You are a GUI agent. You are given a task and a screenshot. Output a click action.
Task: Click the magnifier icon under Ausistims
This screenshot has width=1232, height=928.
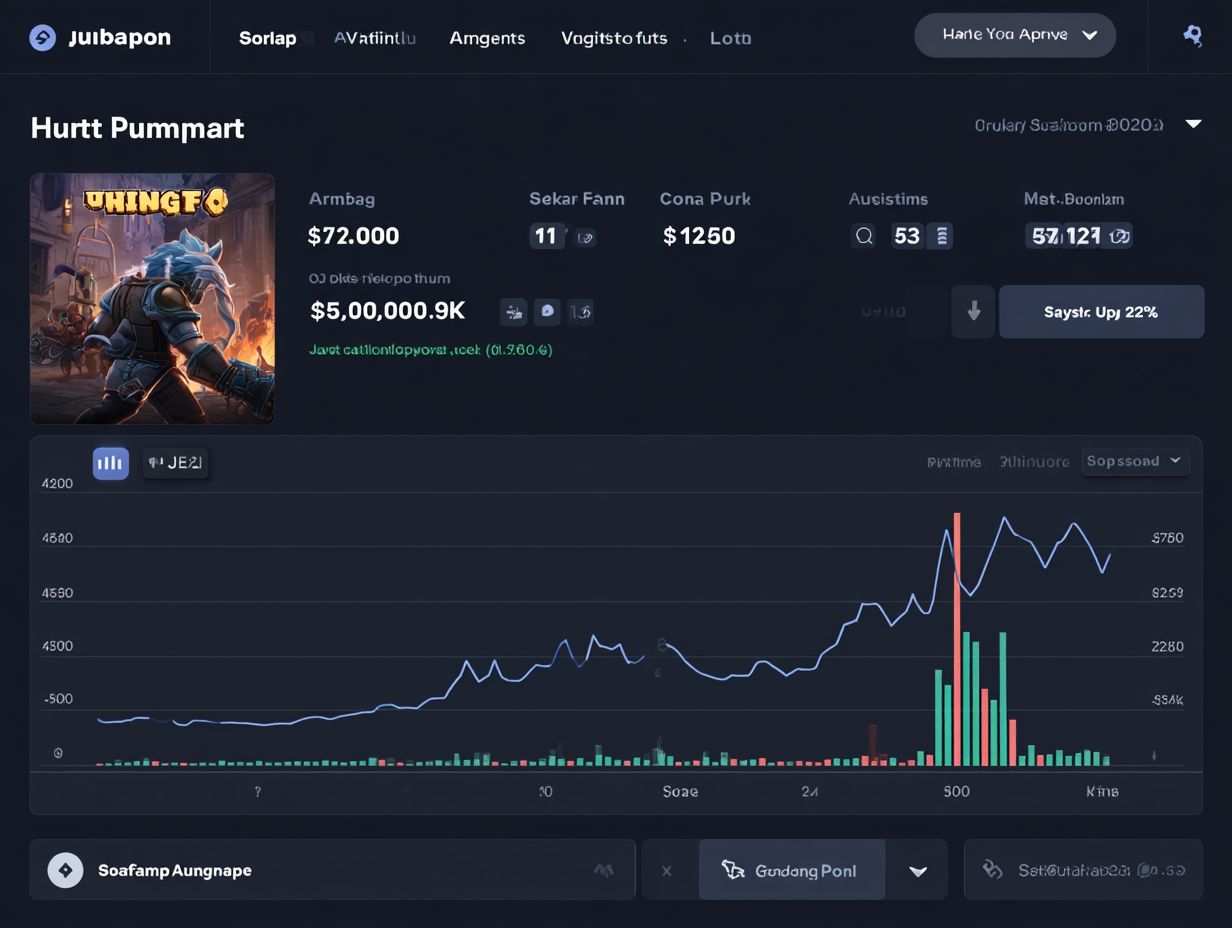coord(864,236)
